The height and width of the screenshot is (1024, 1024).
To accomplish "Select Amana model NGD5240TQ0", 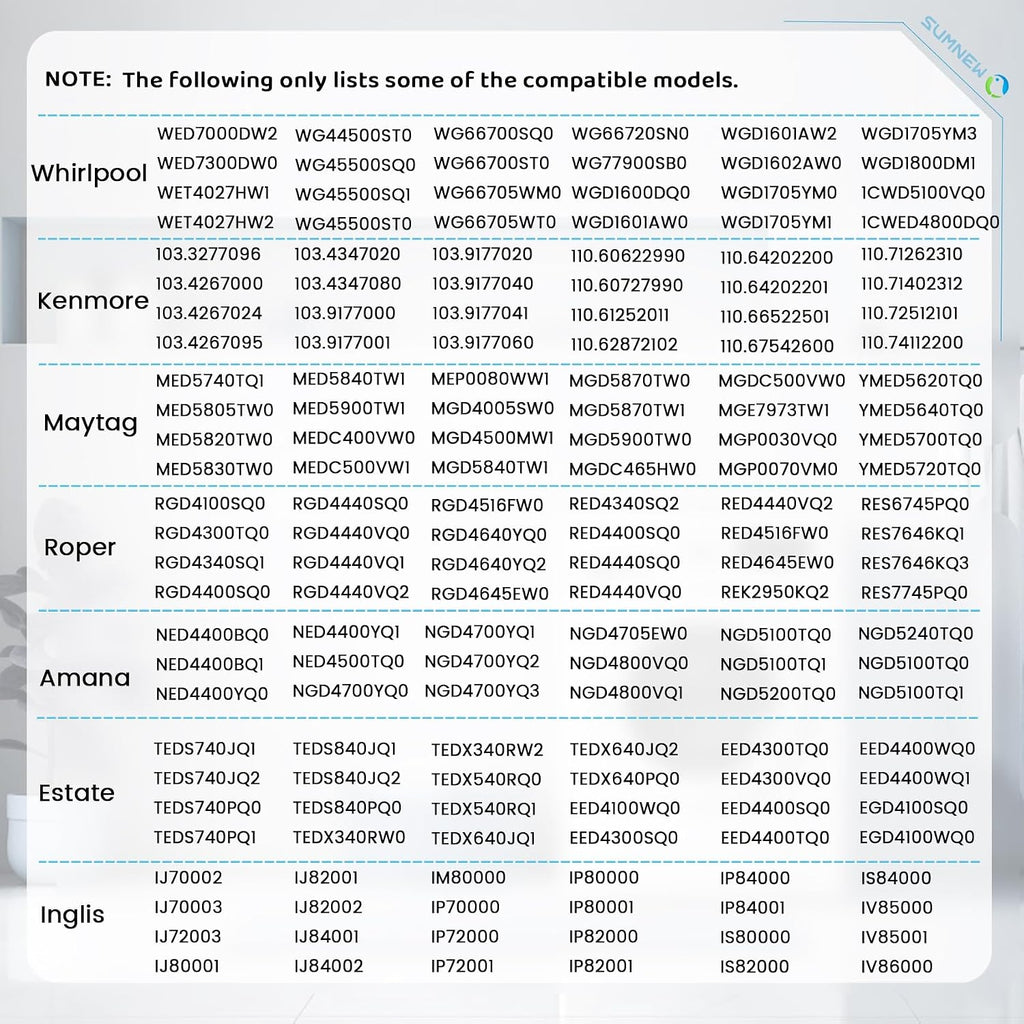I will click(916, 633).
